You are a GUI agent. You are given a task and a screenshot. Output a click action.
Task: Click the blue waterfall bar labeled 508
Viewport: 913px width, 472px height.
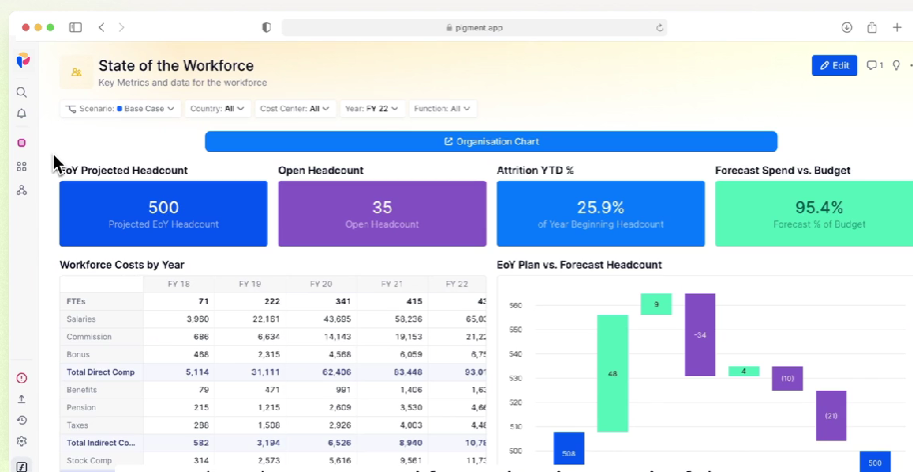pos(568,448)
